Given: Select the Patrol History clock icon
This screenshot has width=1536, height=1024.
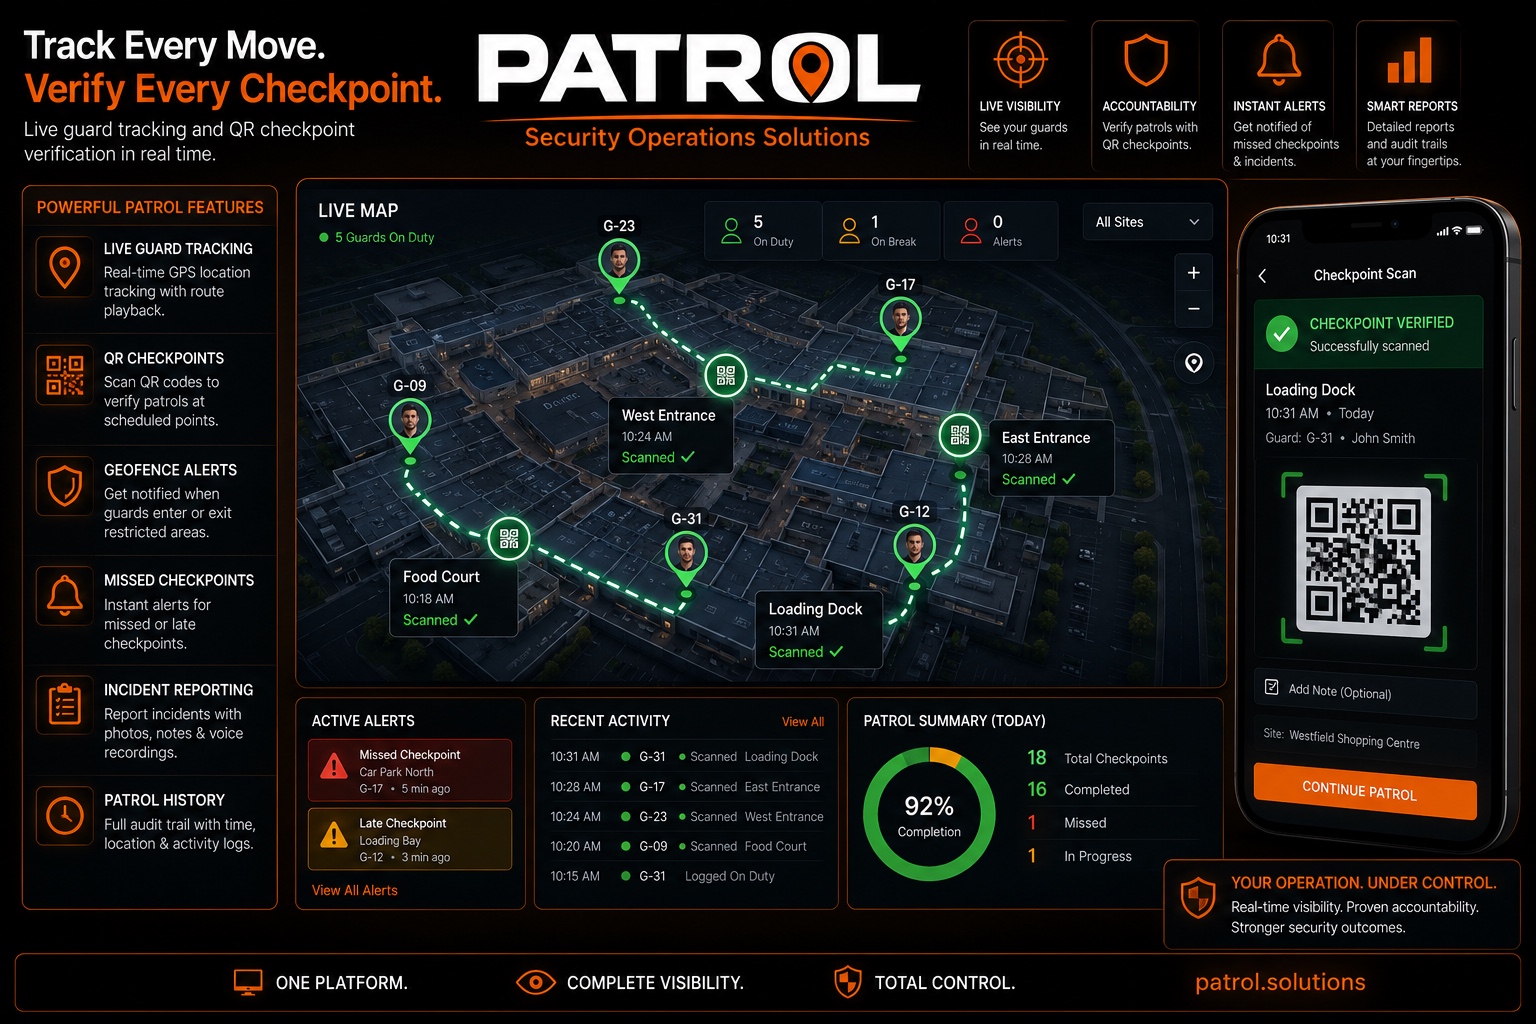Looking at the screenshot, I should click(65, 816).
